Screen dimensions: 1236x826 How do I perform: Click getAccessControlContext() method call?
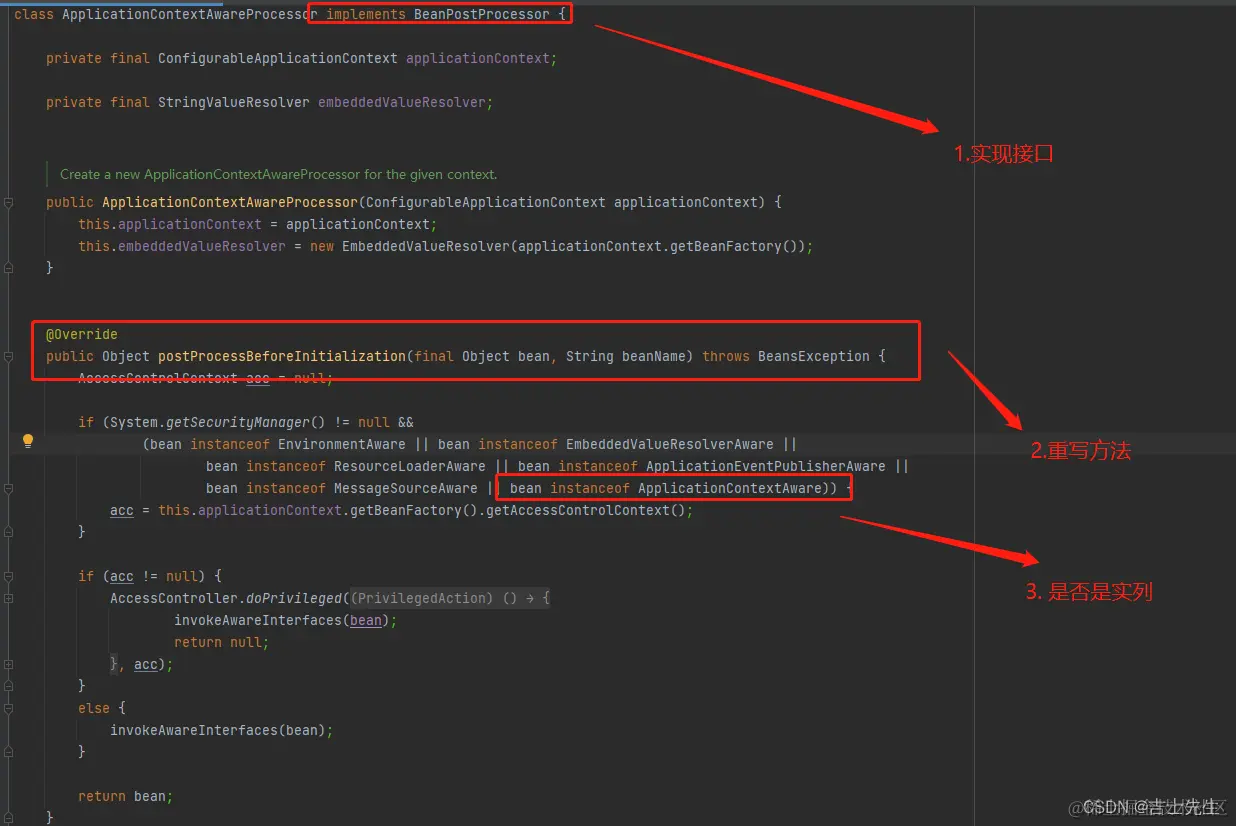(586, 510)
